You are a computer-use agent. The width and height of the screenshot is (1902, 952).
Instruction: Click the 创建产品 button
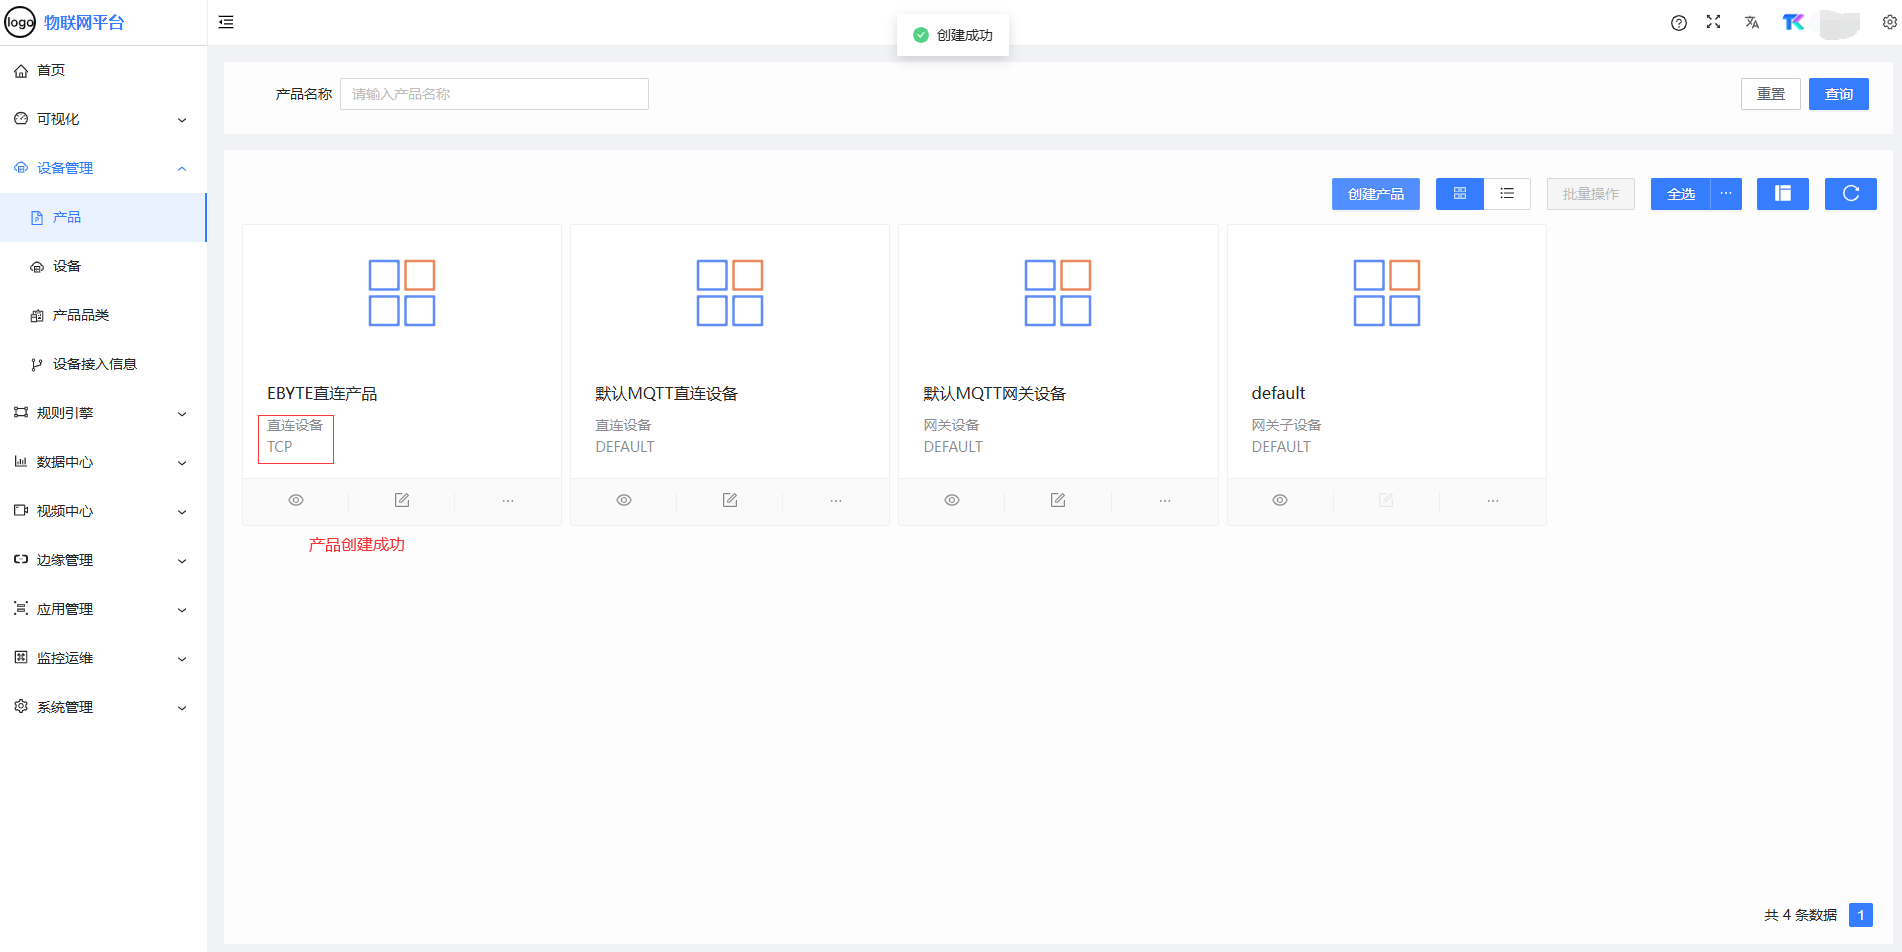(x=1375, y=194)
